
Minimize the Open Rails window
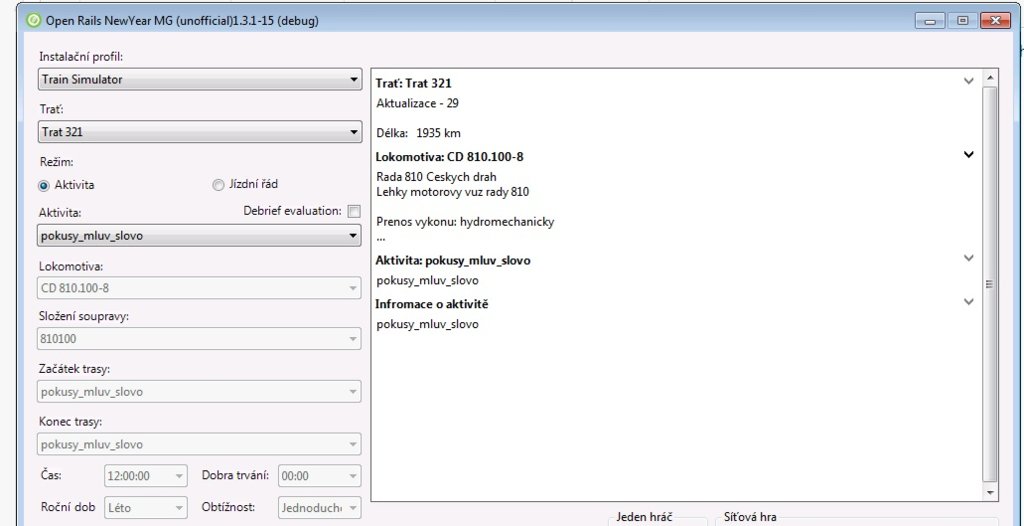932,20
